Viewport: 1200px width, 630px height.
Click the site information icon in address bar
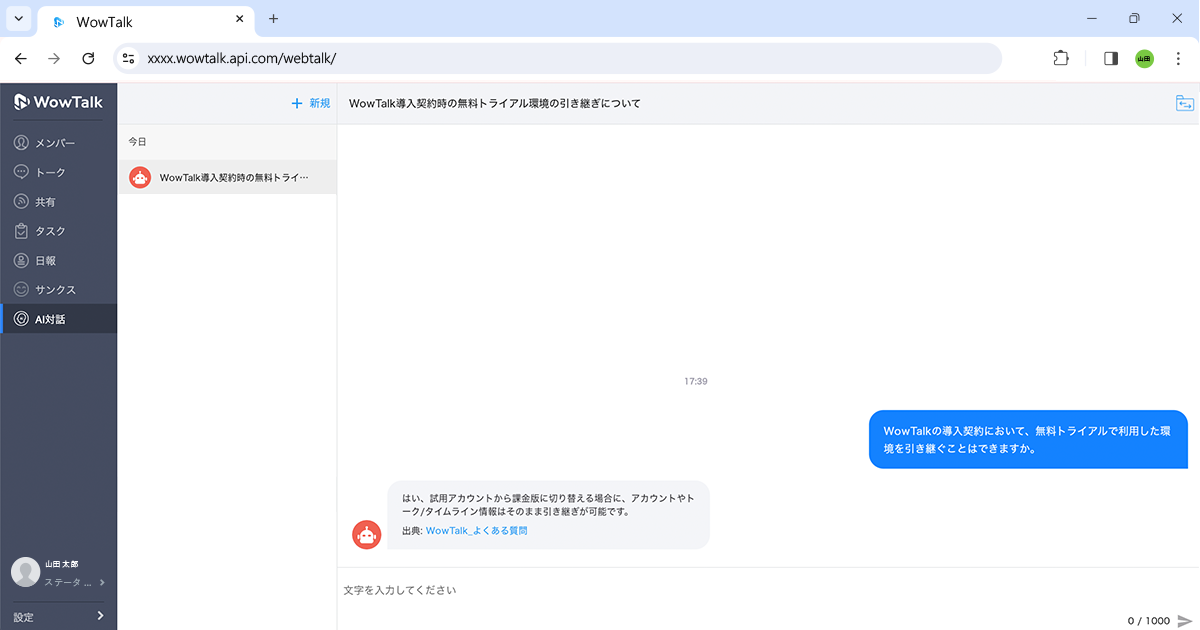coord(128,59)
